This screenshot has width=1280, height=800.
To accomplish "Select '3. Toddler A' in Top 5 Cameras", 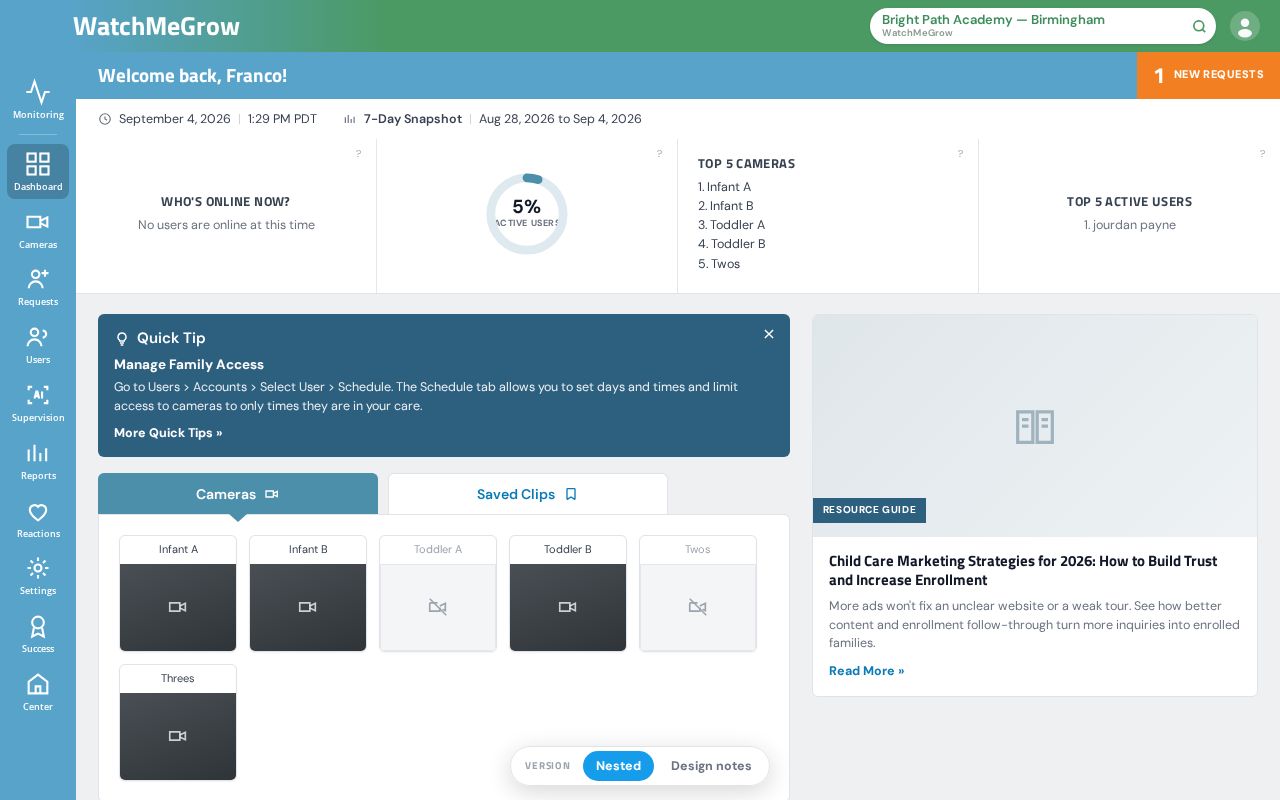I will (x=731, y=225).
